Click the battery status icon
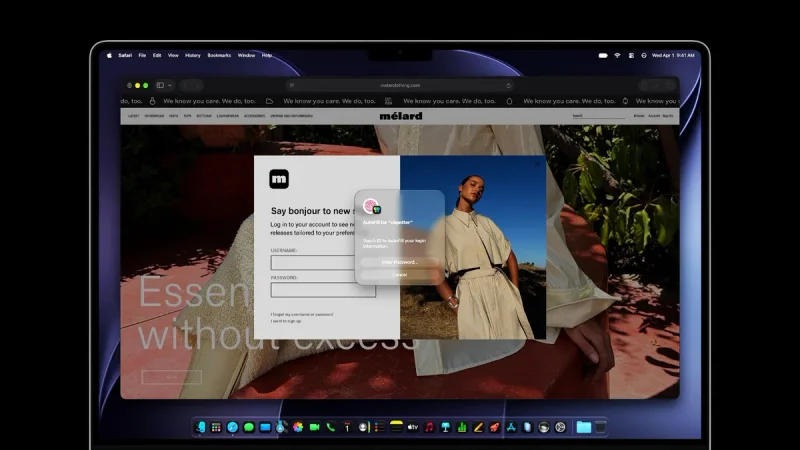The height and width of the screenshot is (450, 800). tap(603, 55)
